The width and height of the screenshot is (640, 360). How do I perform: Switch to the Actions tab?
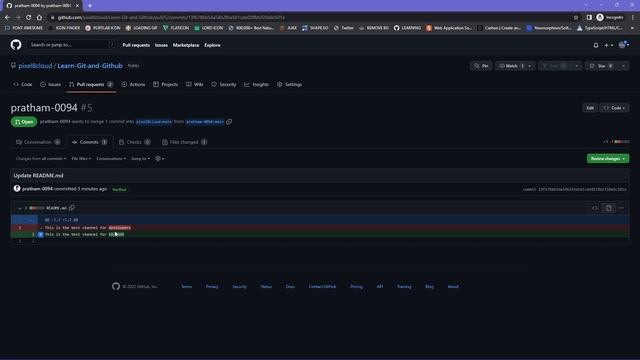click(133, 84)
